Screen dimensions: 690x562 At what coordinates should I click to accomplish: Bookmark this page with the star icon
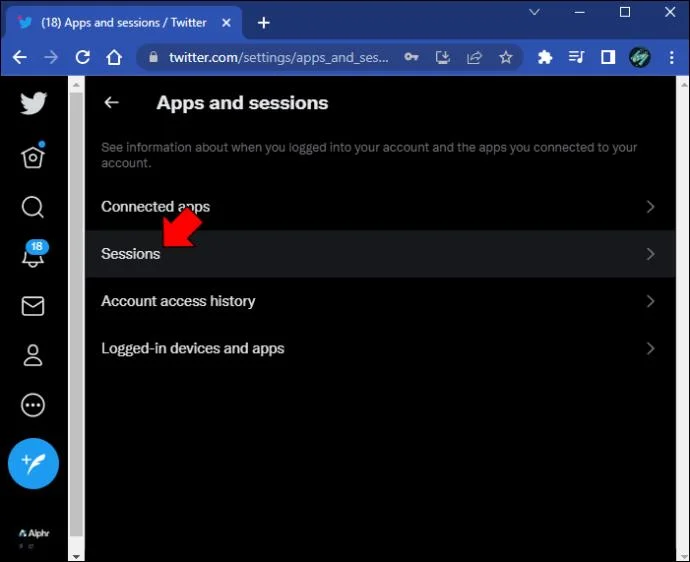[506, 57]
